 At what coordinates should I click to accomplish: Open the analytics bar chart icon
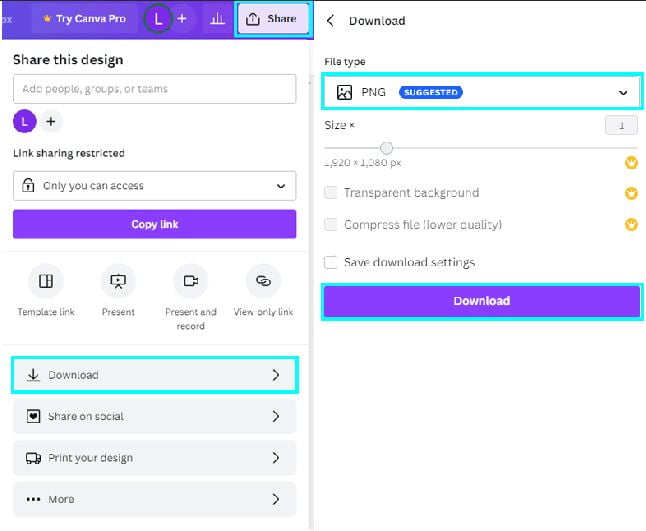pos(217,19)
